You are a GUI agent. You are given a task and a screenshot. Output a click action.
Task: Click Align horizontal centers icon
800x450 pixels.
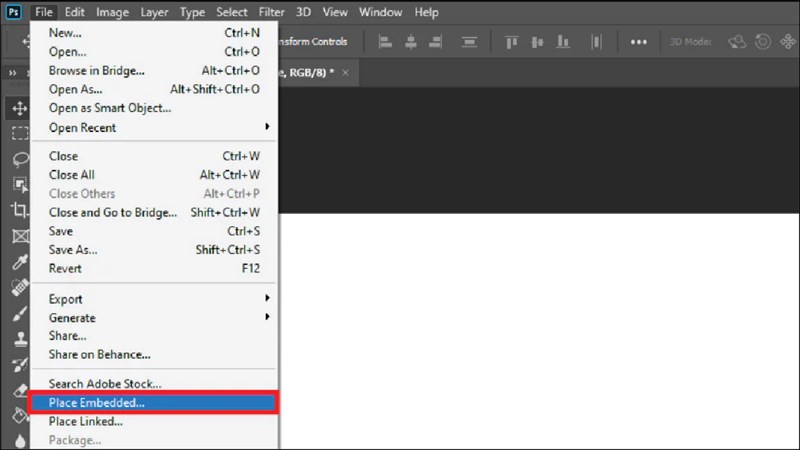tap(411, 42)
